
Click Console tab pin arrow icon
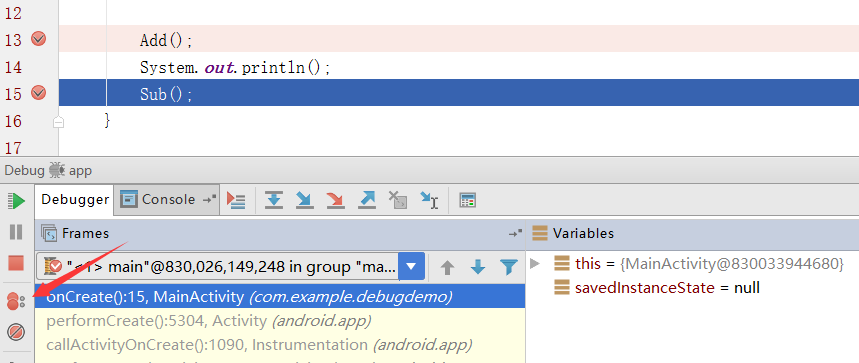pyautogui.click(x=210, y=200)
